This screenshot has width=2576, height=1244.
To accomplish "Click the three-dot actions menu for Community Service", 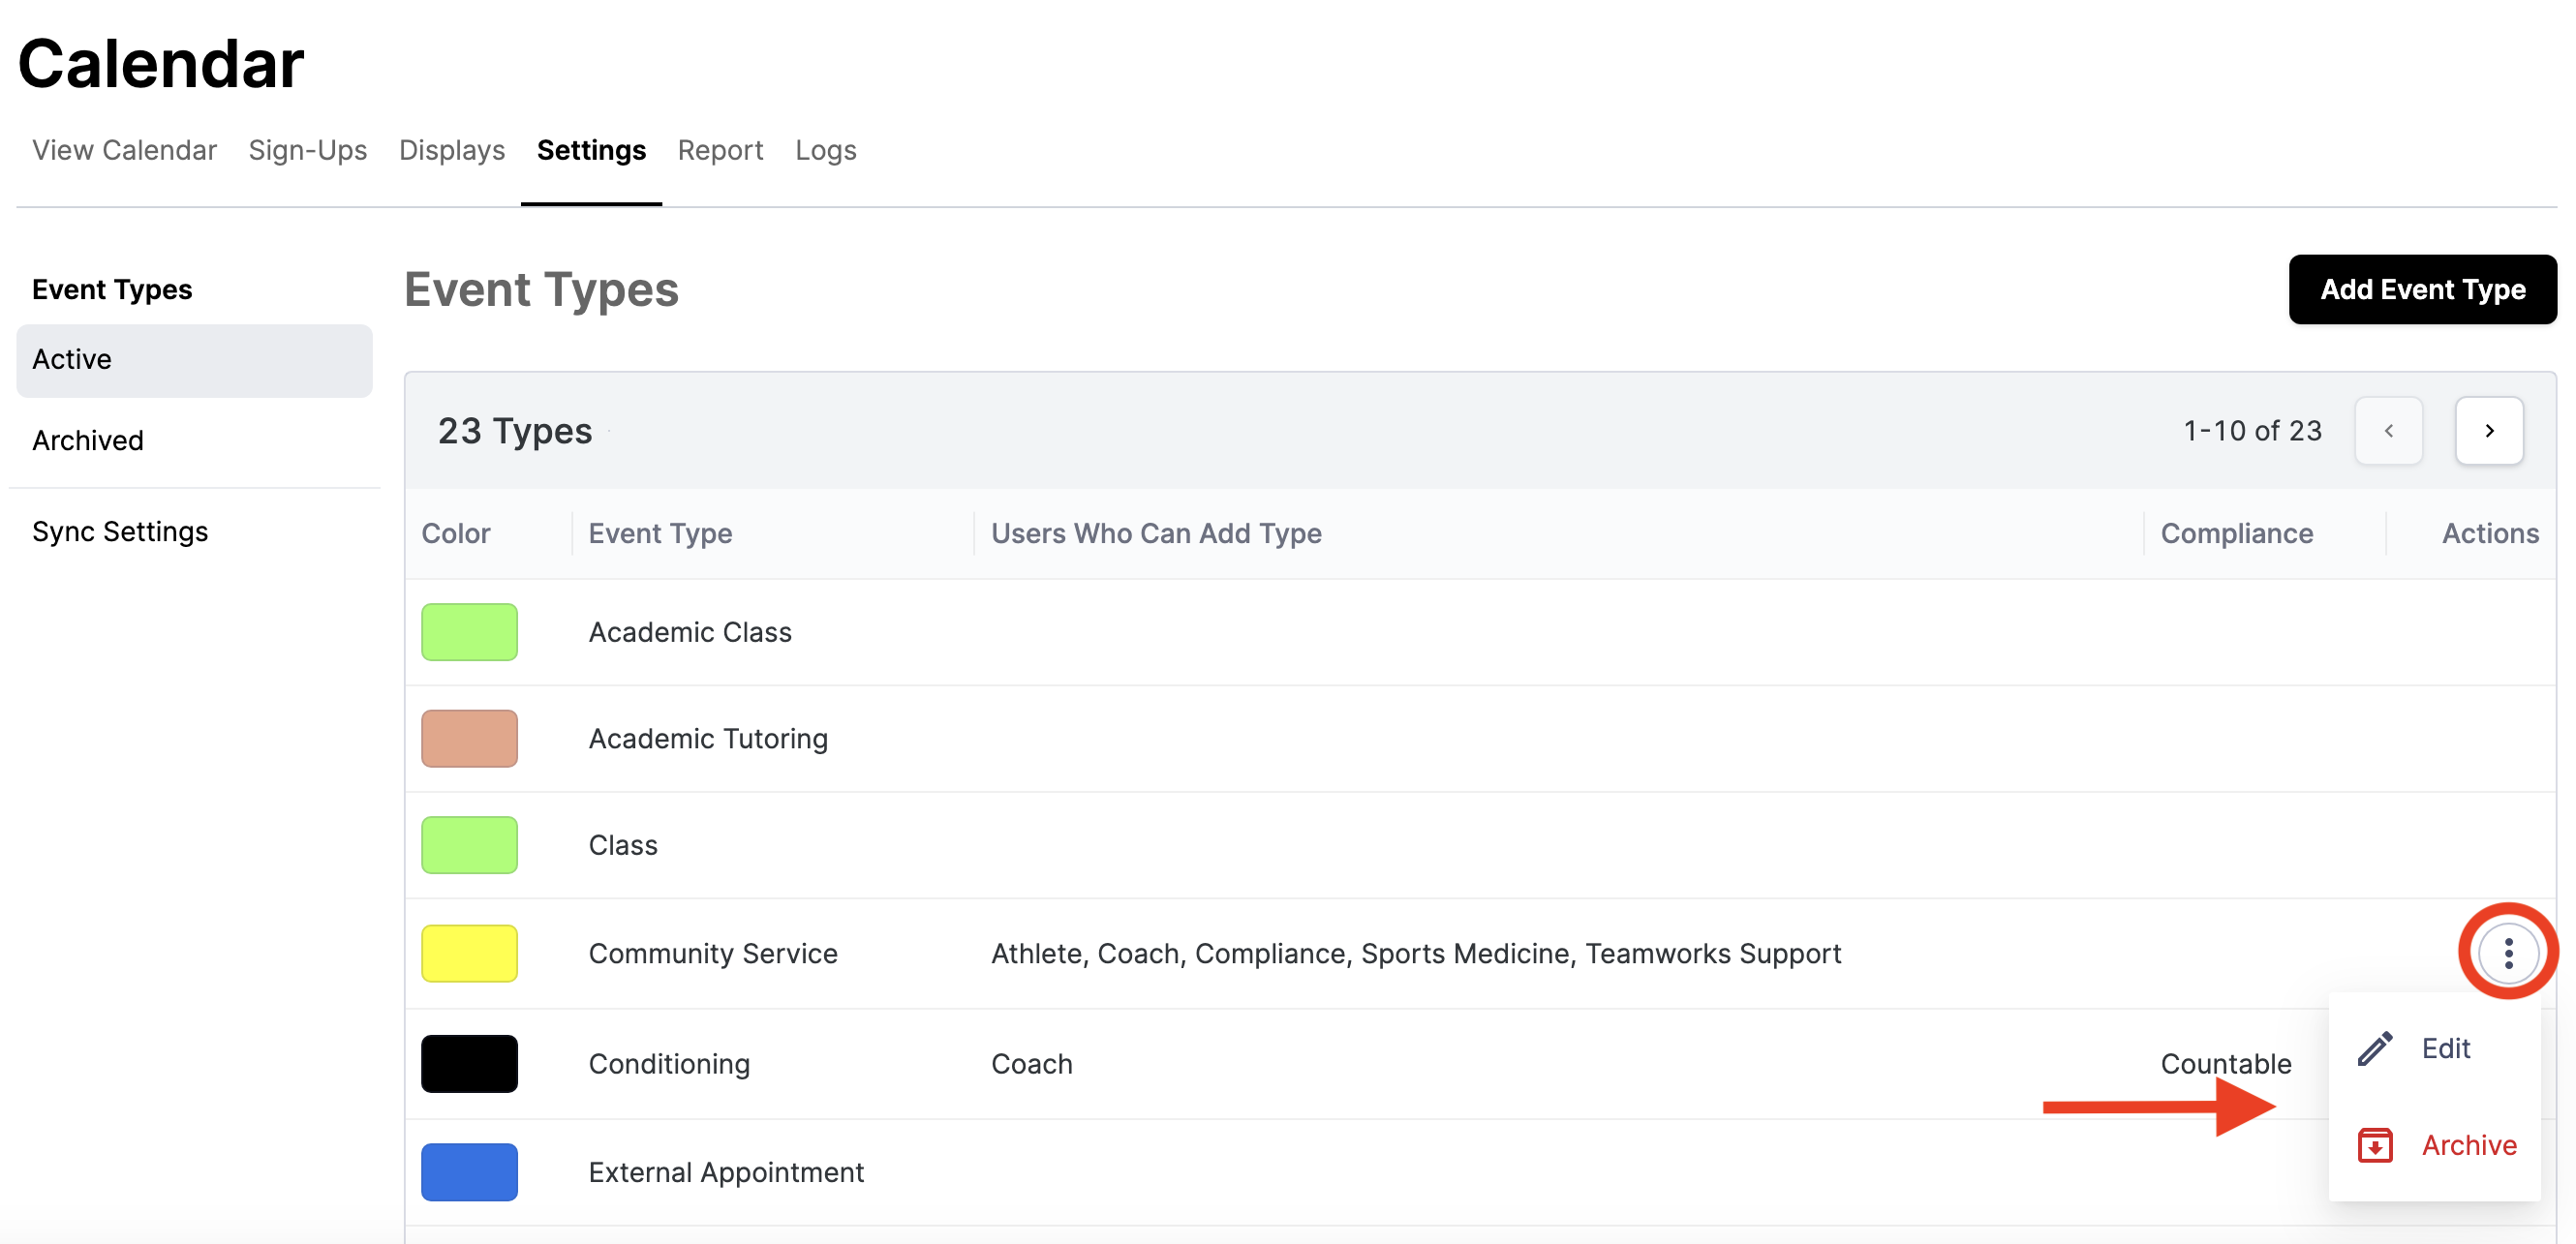I will 2507,953.
